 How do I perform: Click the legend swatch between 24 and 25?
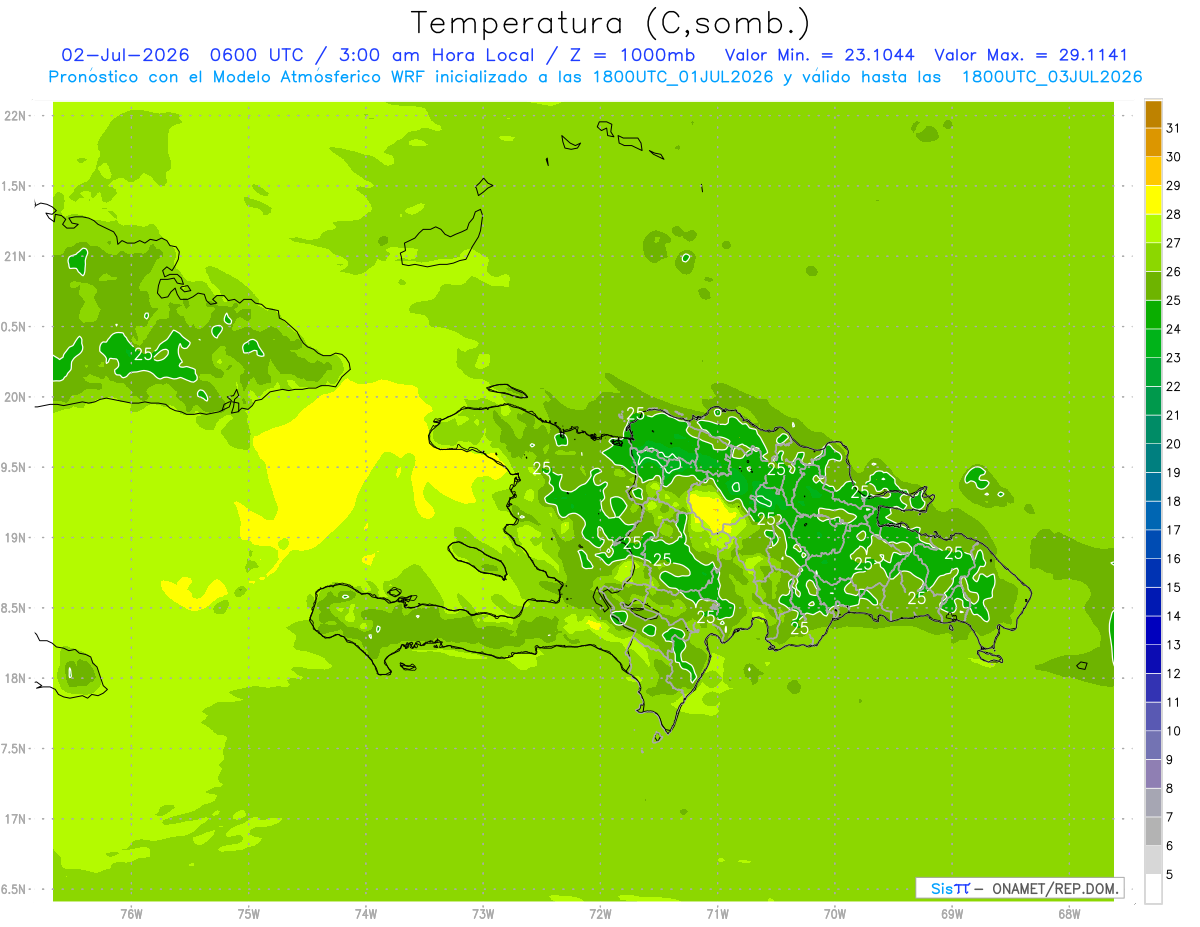pyautogui.click(x=1153, y=315)
